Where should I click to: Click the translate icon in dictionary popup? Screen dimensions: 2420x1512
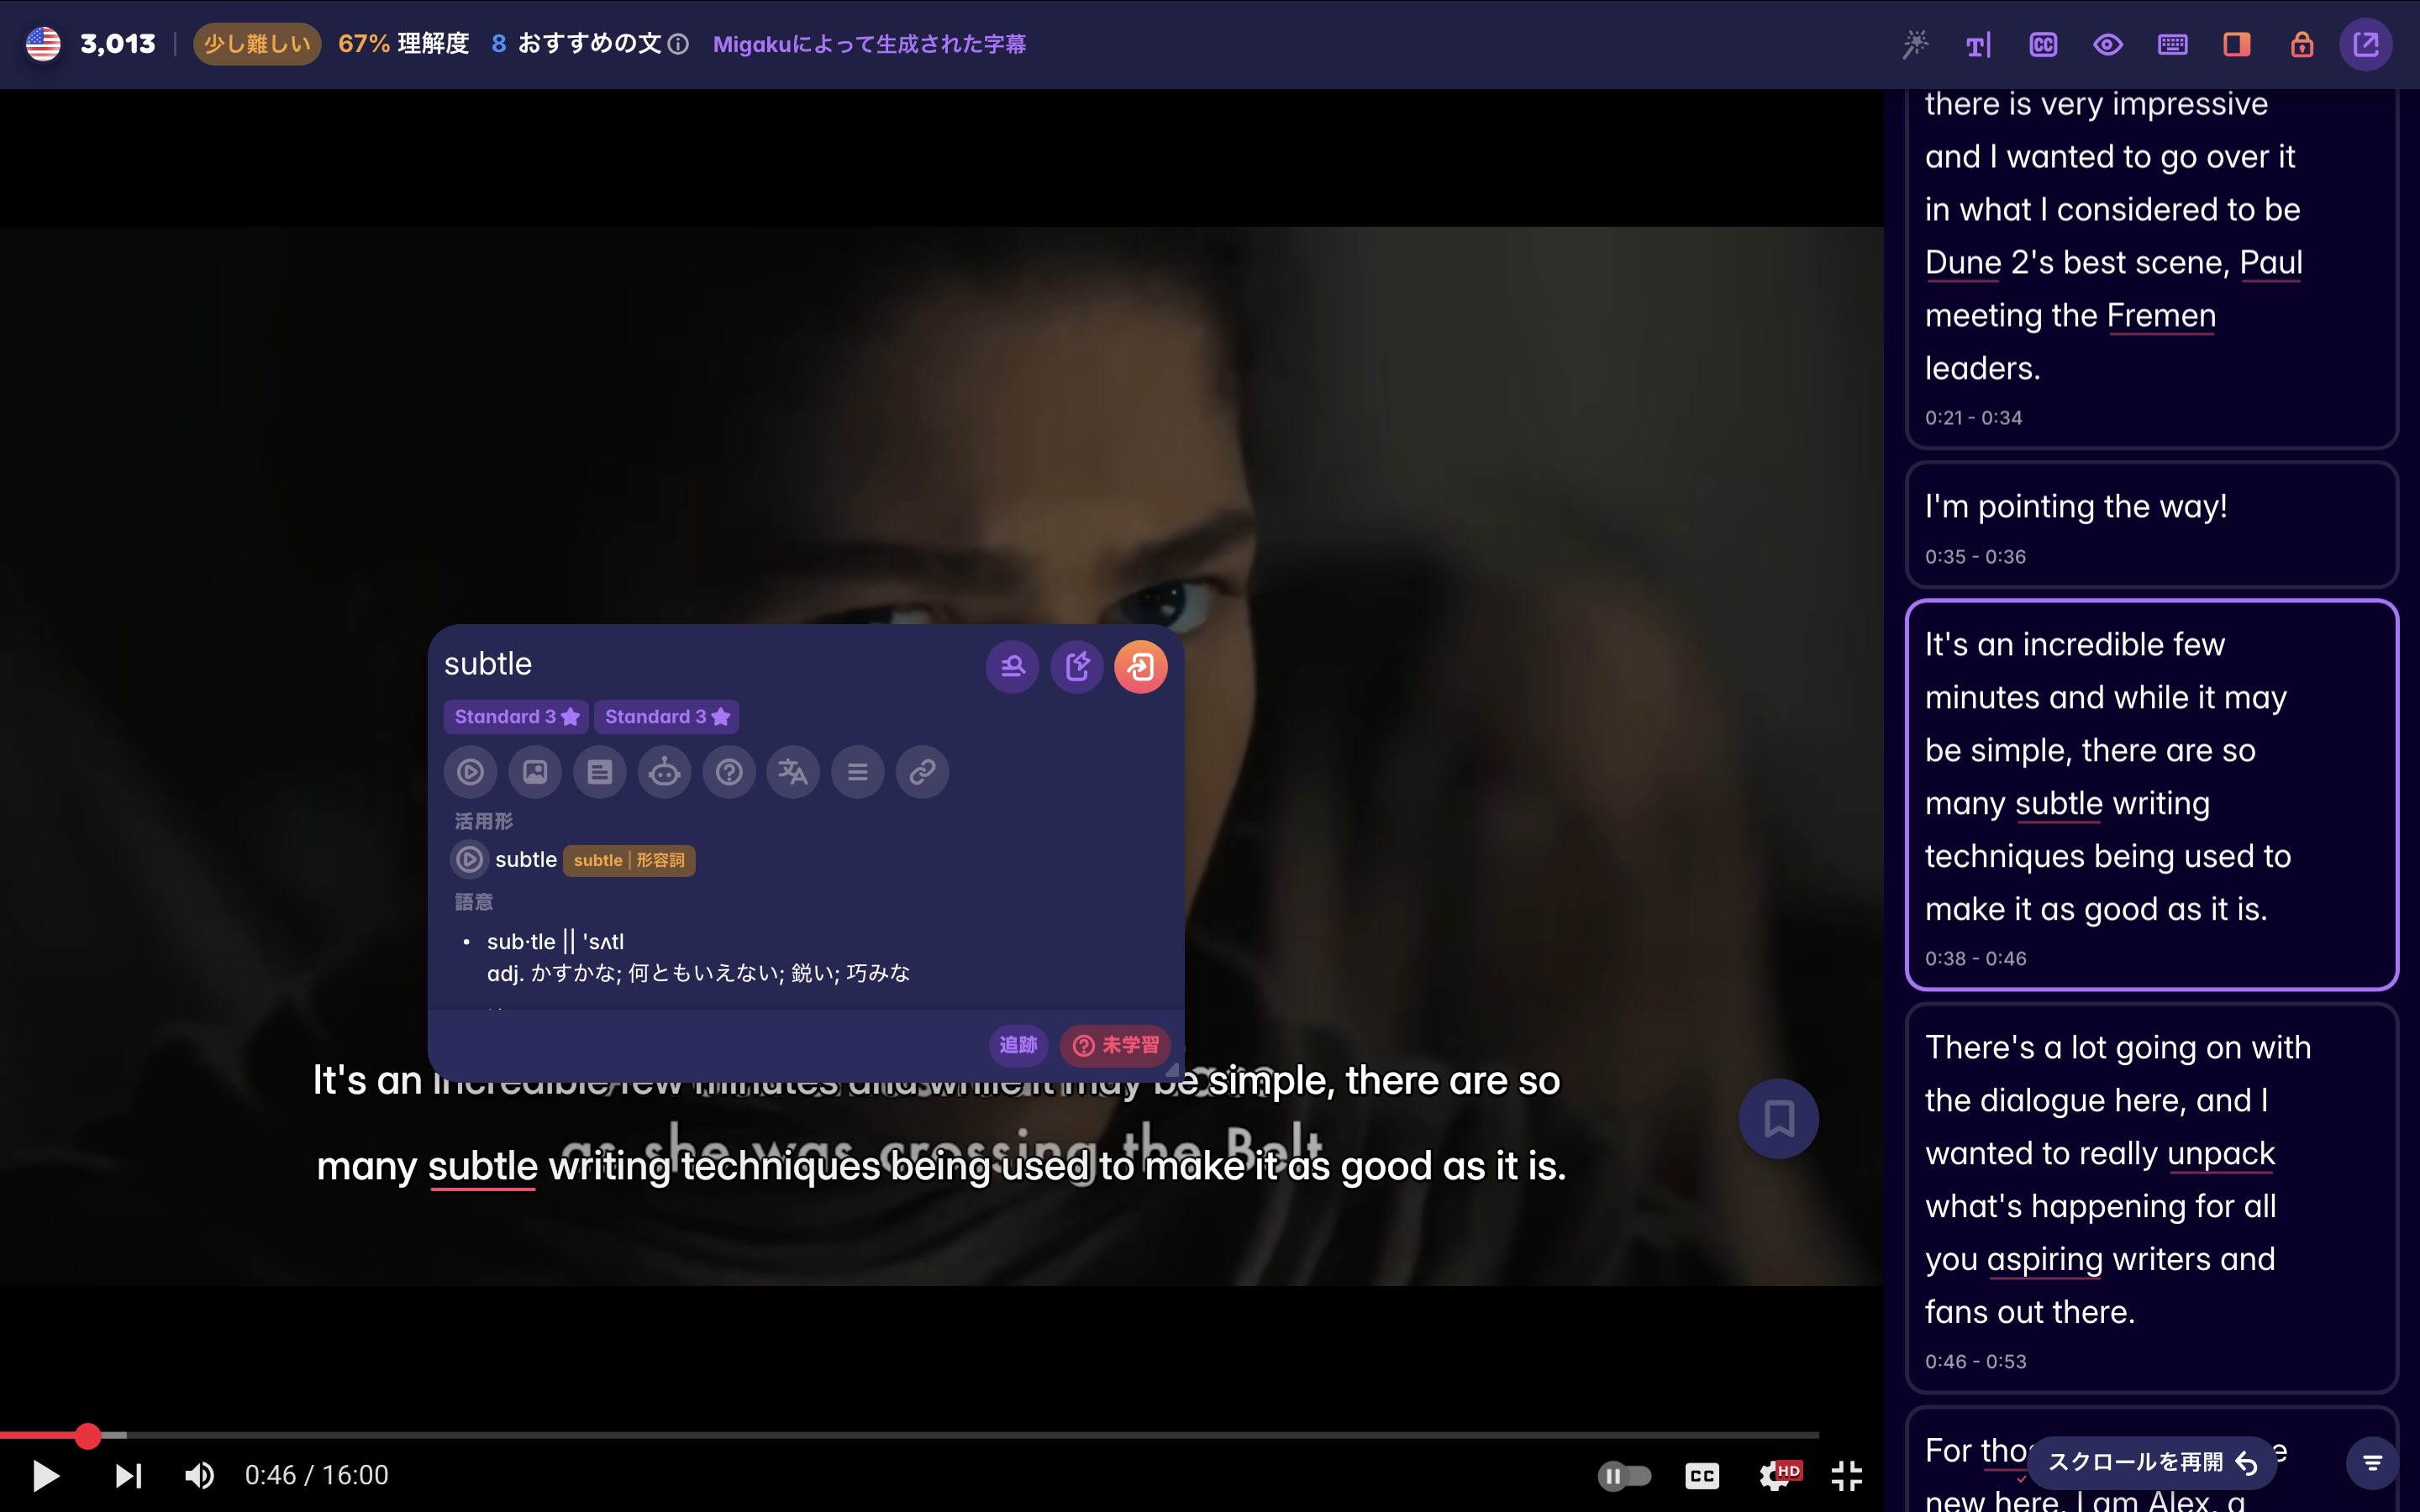pyautogui.click(x=793, y=772)
